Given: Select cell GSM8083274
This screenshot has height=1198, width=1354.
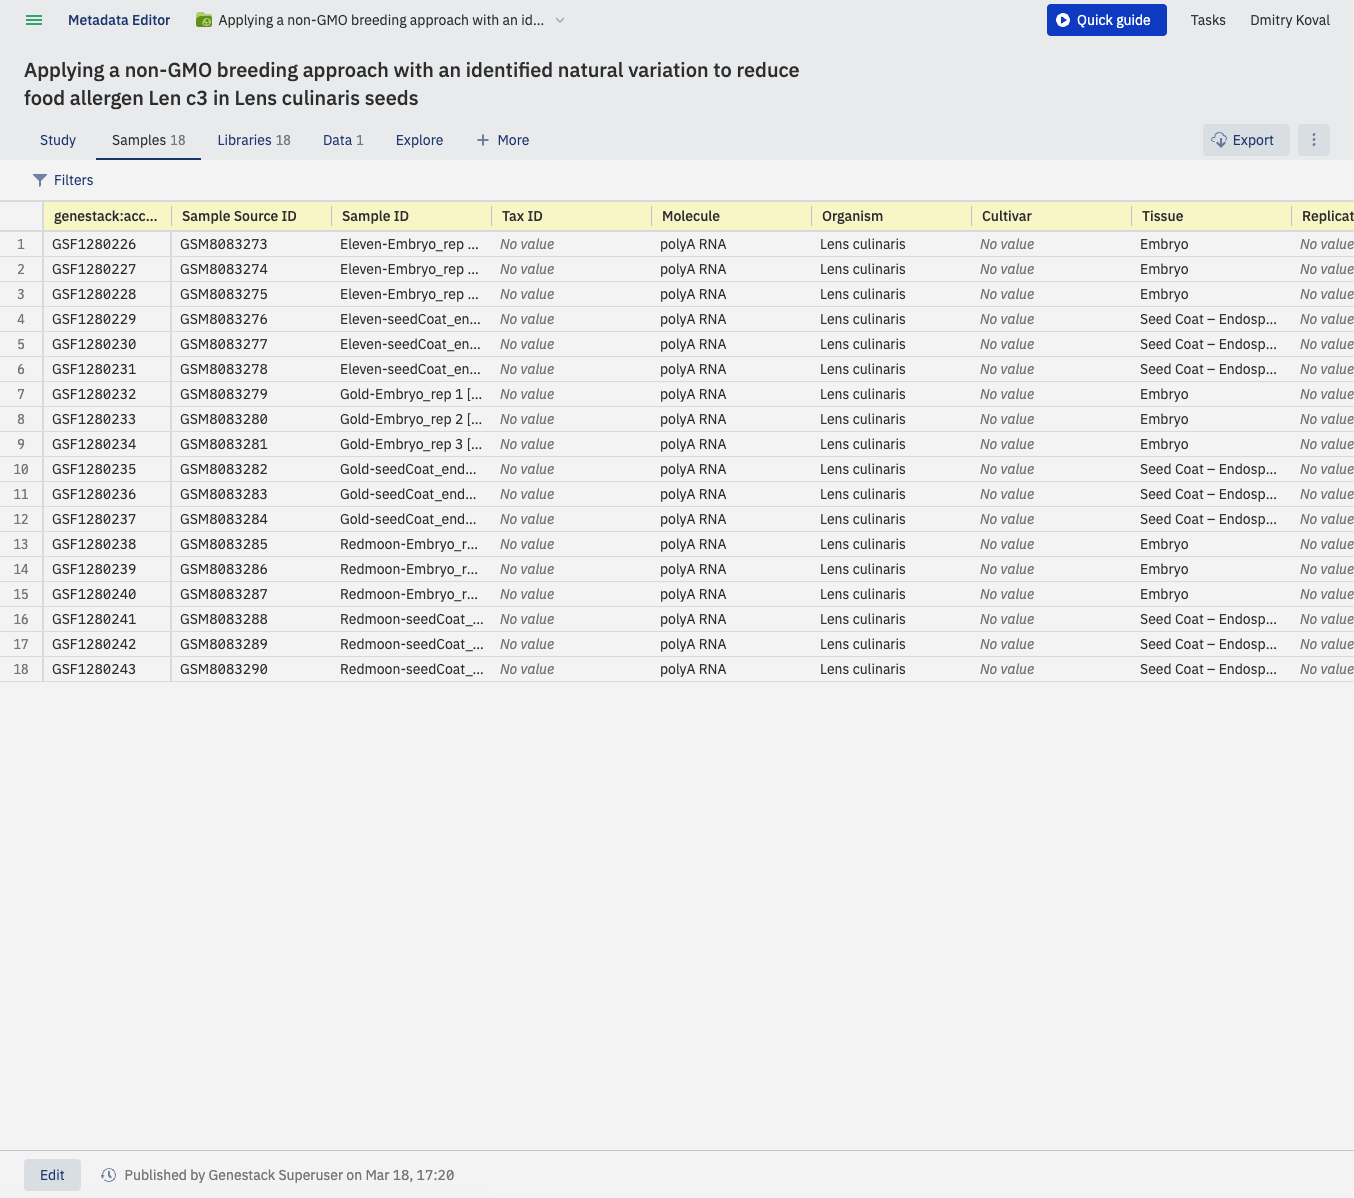Looking at the screenshot, I should 251,269.
